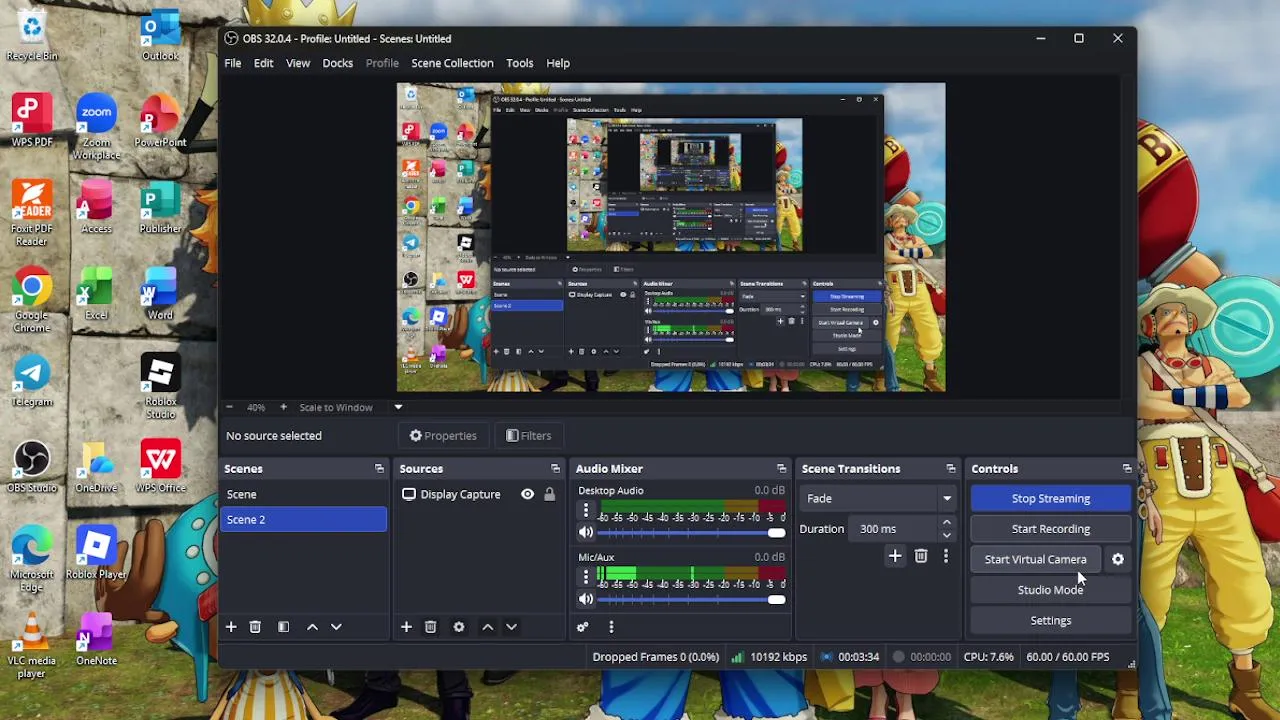Mute Mic/Aux speaker icon

pos(586,599)
